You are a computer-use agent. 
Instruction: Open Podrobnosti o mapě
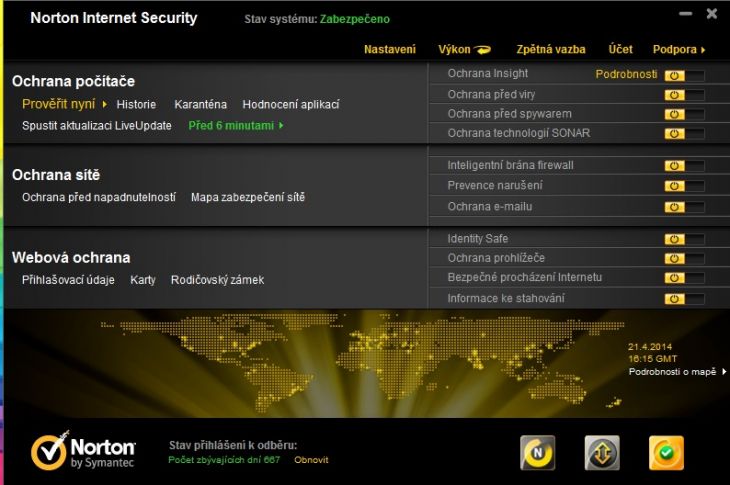click(x=672, y=372)
